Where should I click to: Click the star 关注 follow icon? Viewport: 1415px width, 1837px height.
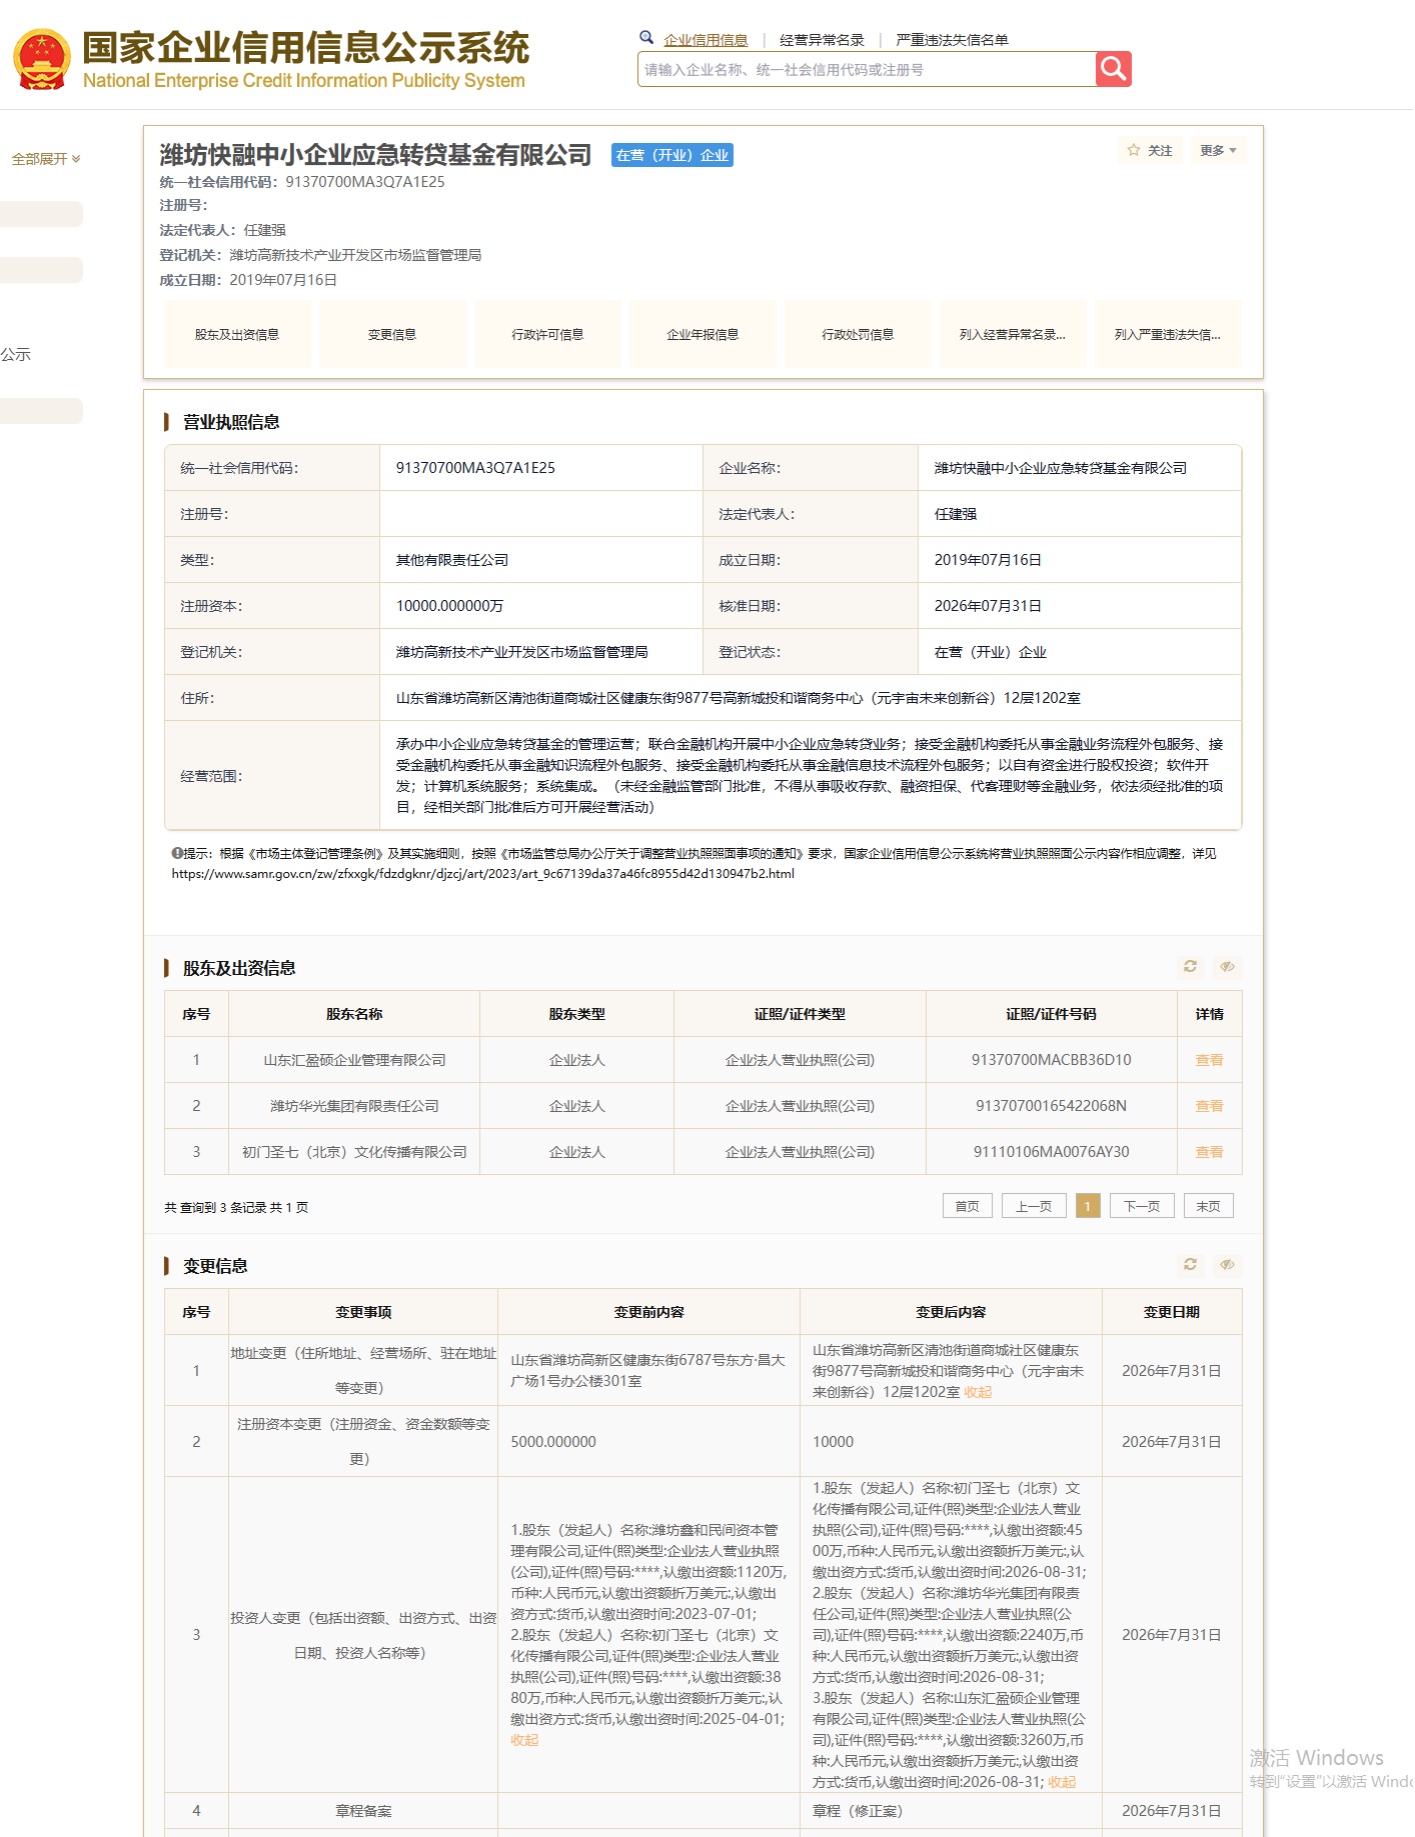[1133, 150]
